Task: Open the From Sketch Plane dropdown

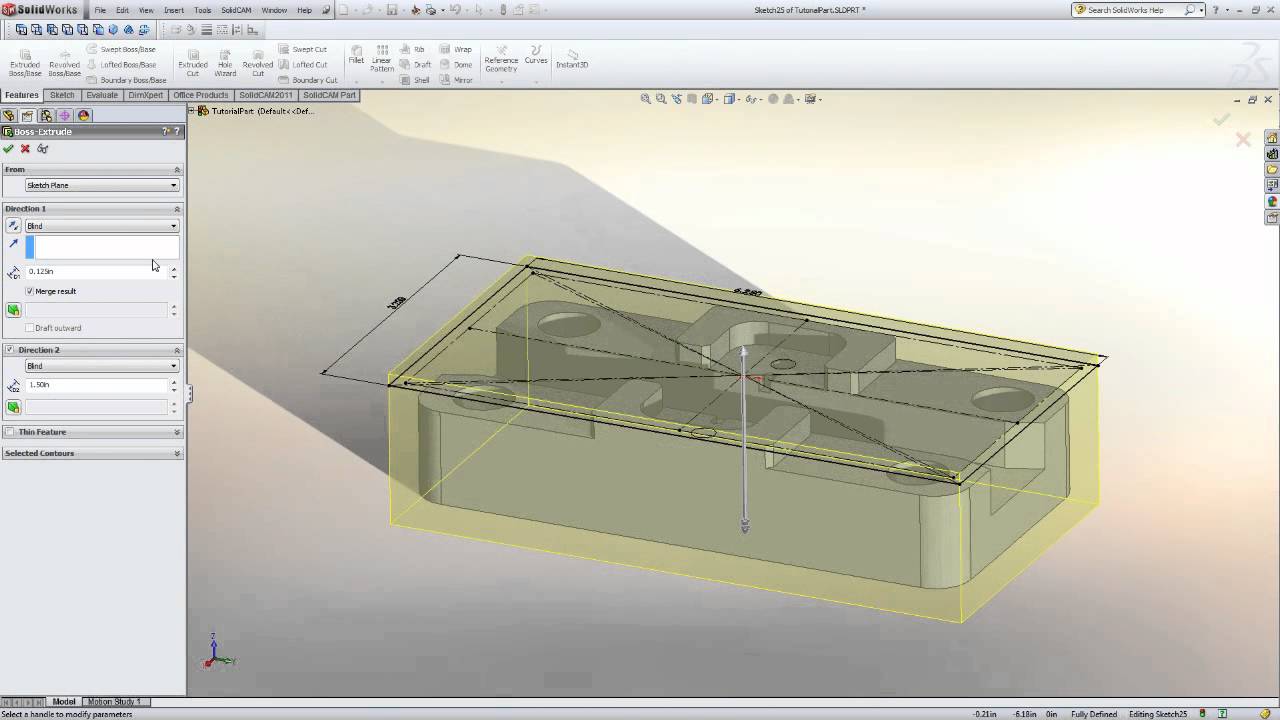Action: pos(101,185)
